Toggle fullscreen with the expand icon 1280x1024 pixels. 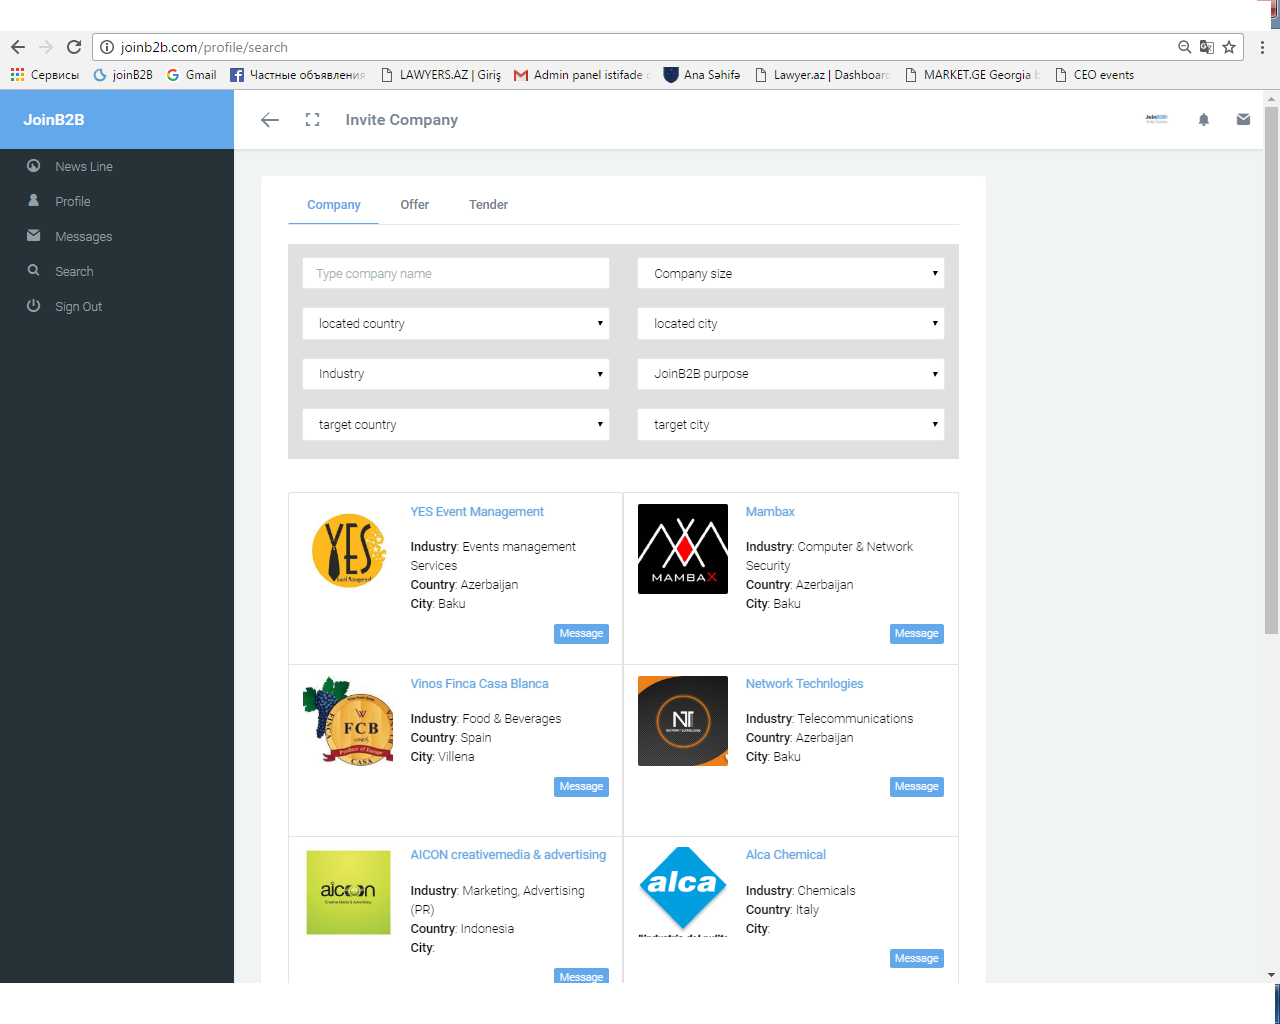[313, 120]
